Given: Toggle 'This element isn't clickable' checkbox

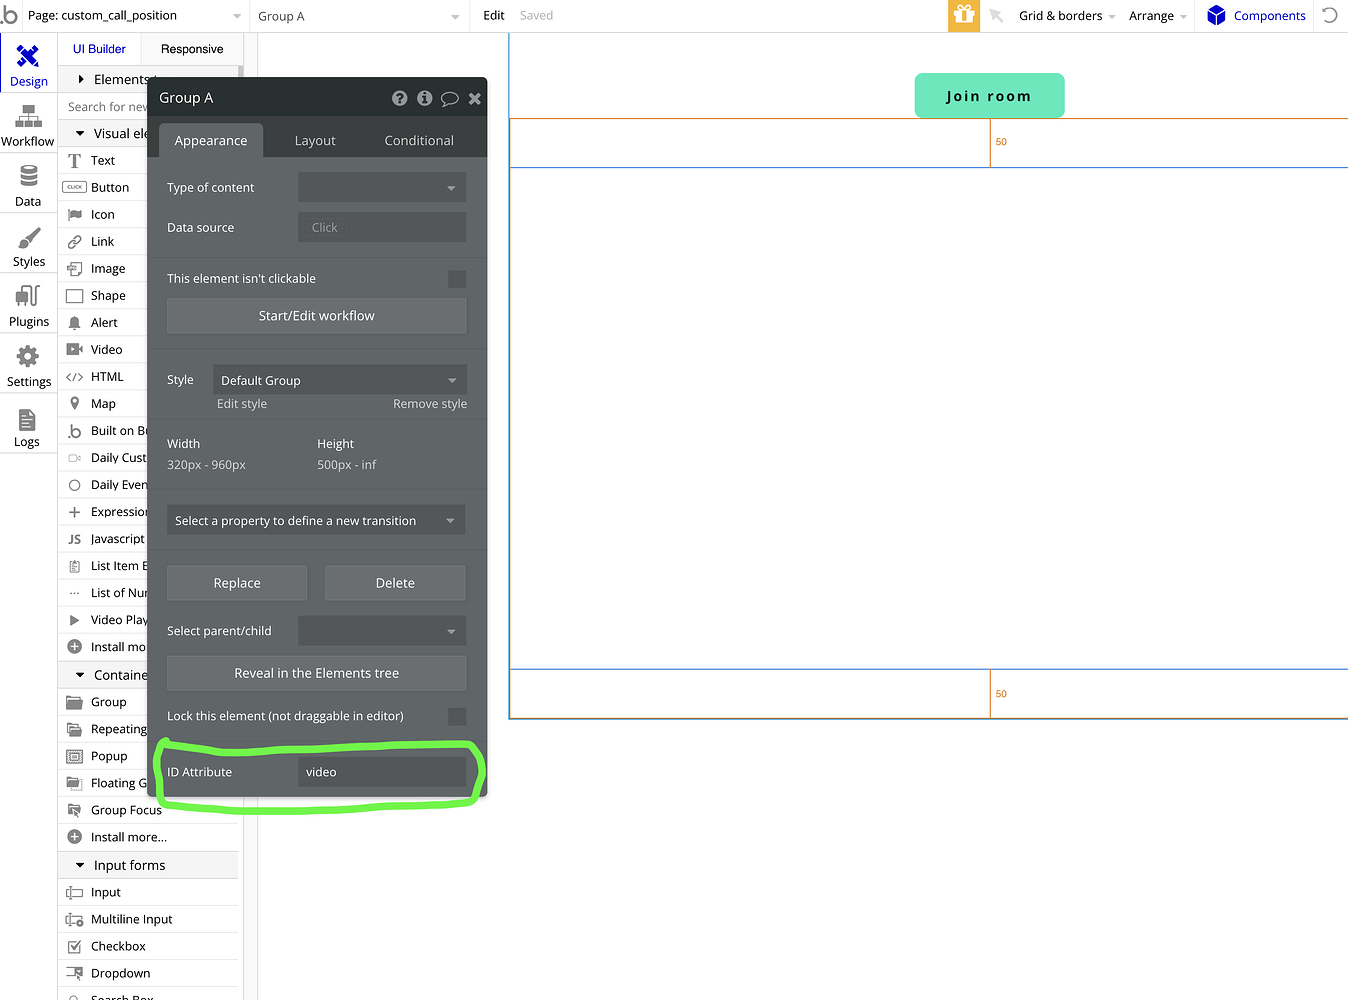Looking at the screenshot, I should pyautogui.click(x=457, y=279).
